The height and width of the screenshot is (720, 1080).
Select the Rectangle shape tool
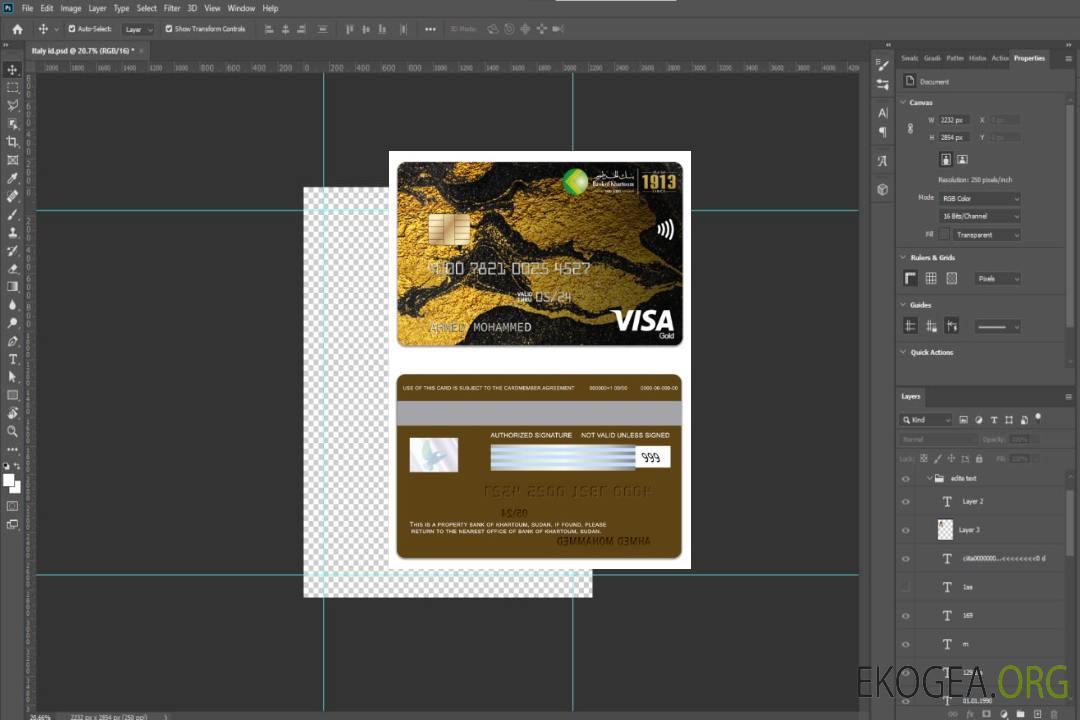[x=12, y=395]
